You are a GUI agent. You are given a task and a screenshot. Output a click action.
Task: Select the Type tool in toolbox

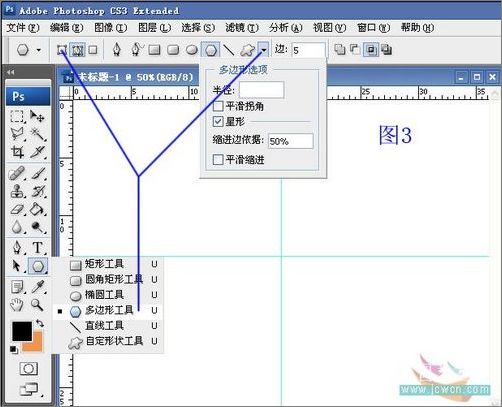37,248
